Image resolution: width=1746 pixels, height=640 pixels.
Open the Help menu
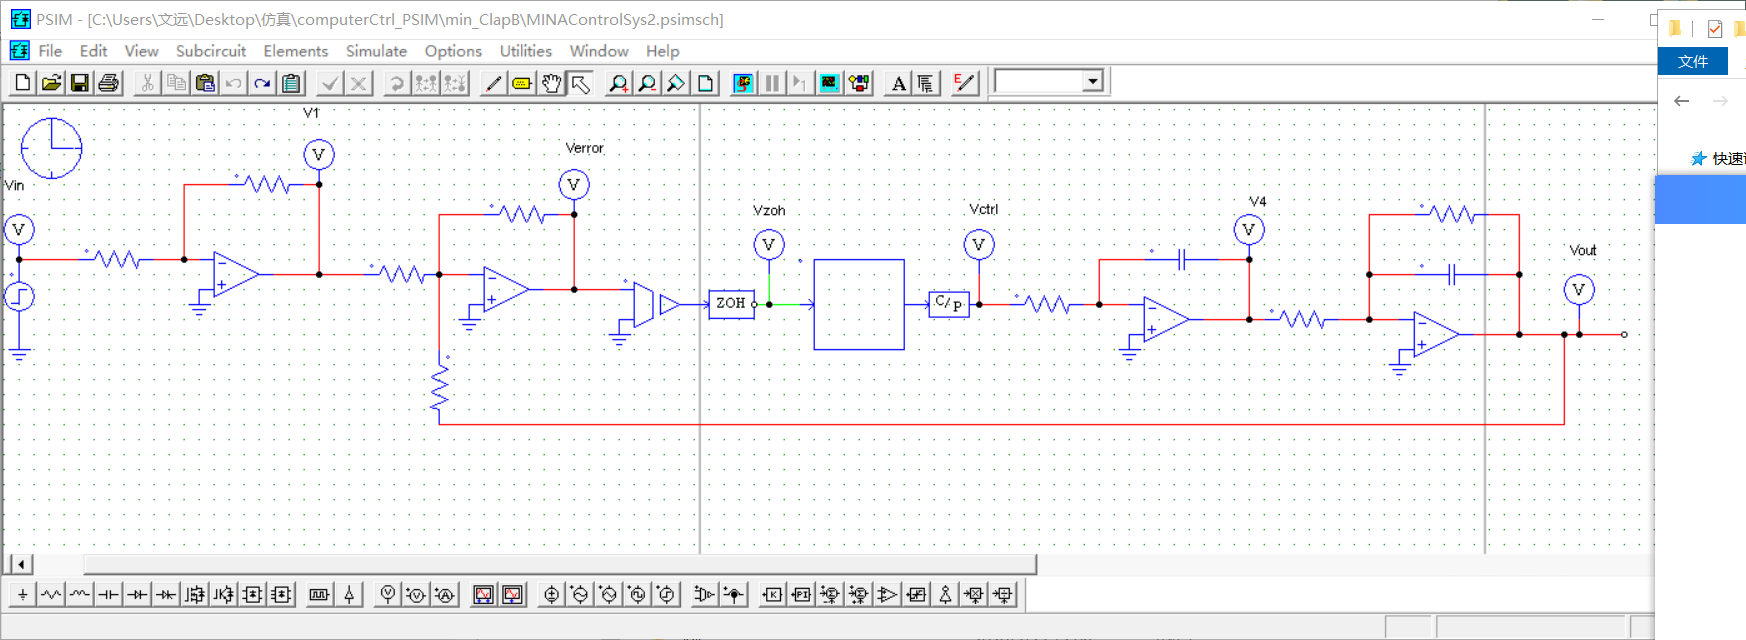662,51
